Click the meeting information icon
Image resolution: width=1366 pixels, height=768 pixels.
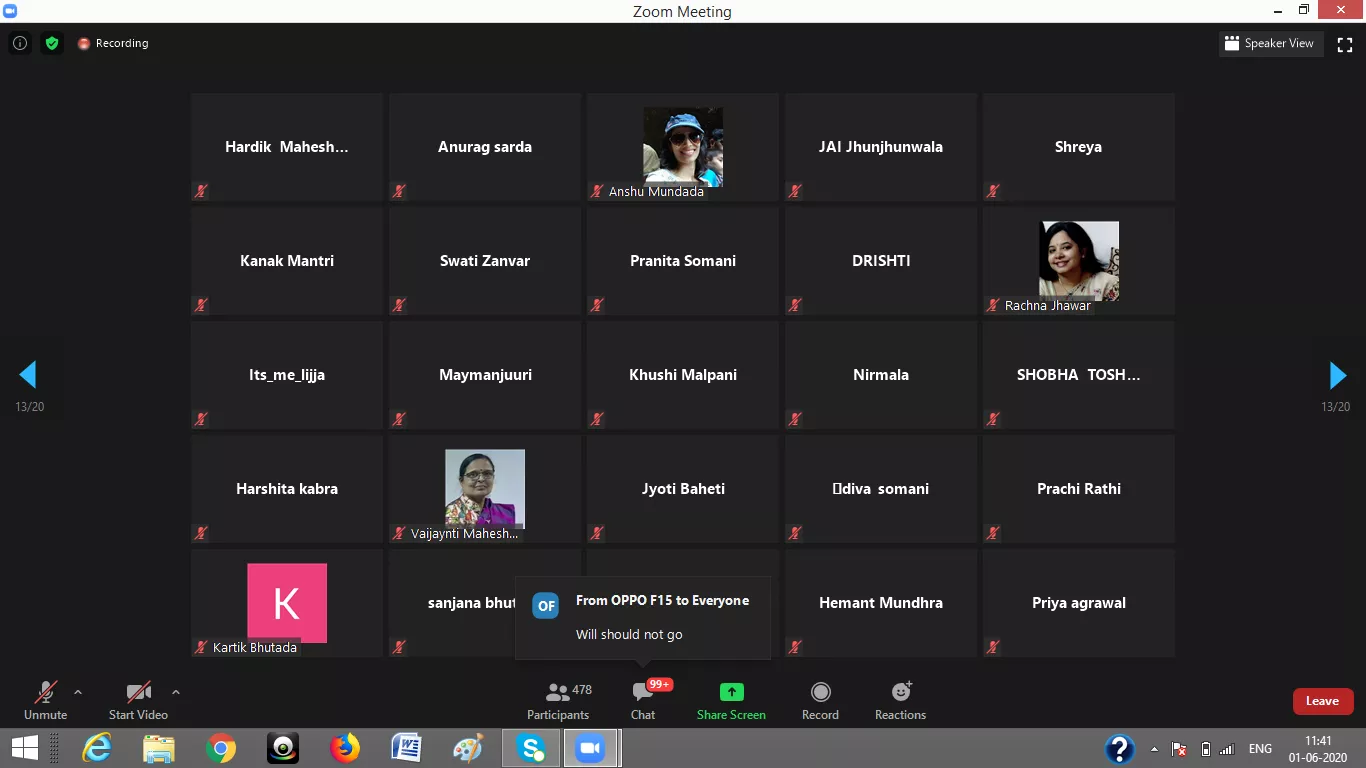(19, 43)
